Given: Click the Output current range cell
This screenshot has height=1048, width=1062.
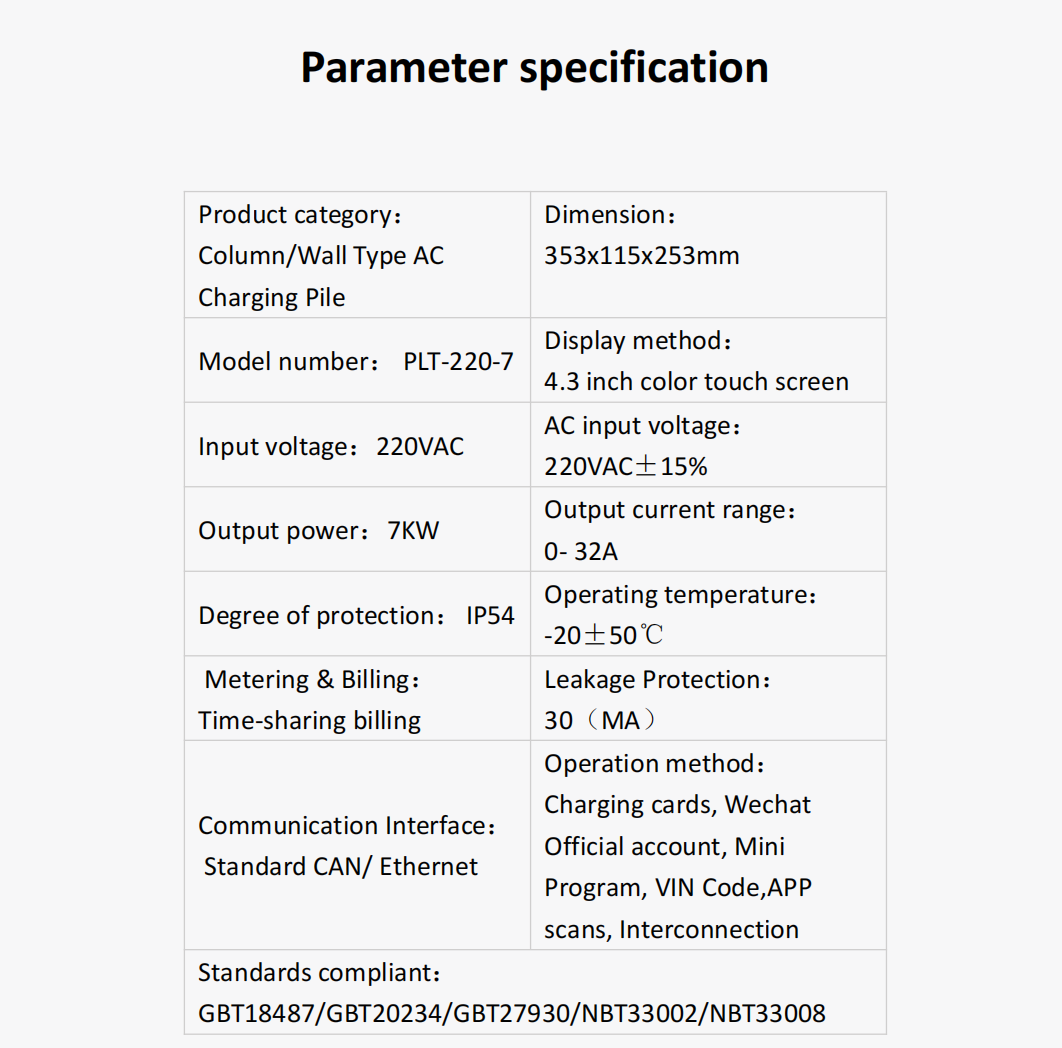Looking at the screenshot, I should click(x=708, y=529).
